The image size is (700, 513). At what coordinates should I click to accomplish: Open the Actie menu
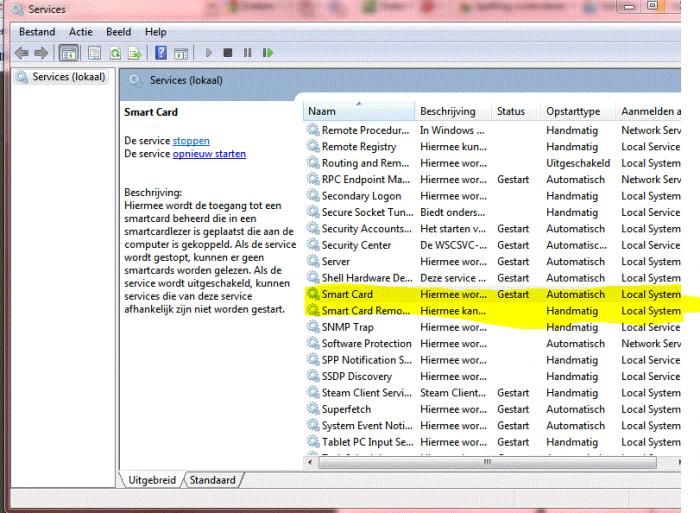point(81,32)
